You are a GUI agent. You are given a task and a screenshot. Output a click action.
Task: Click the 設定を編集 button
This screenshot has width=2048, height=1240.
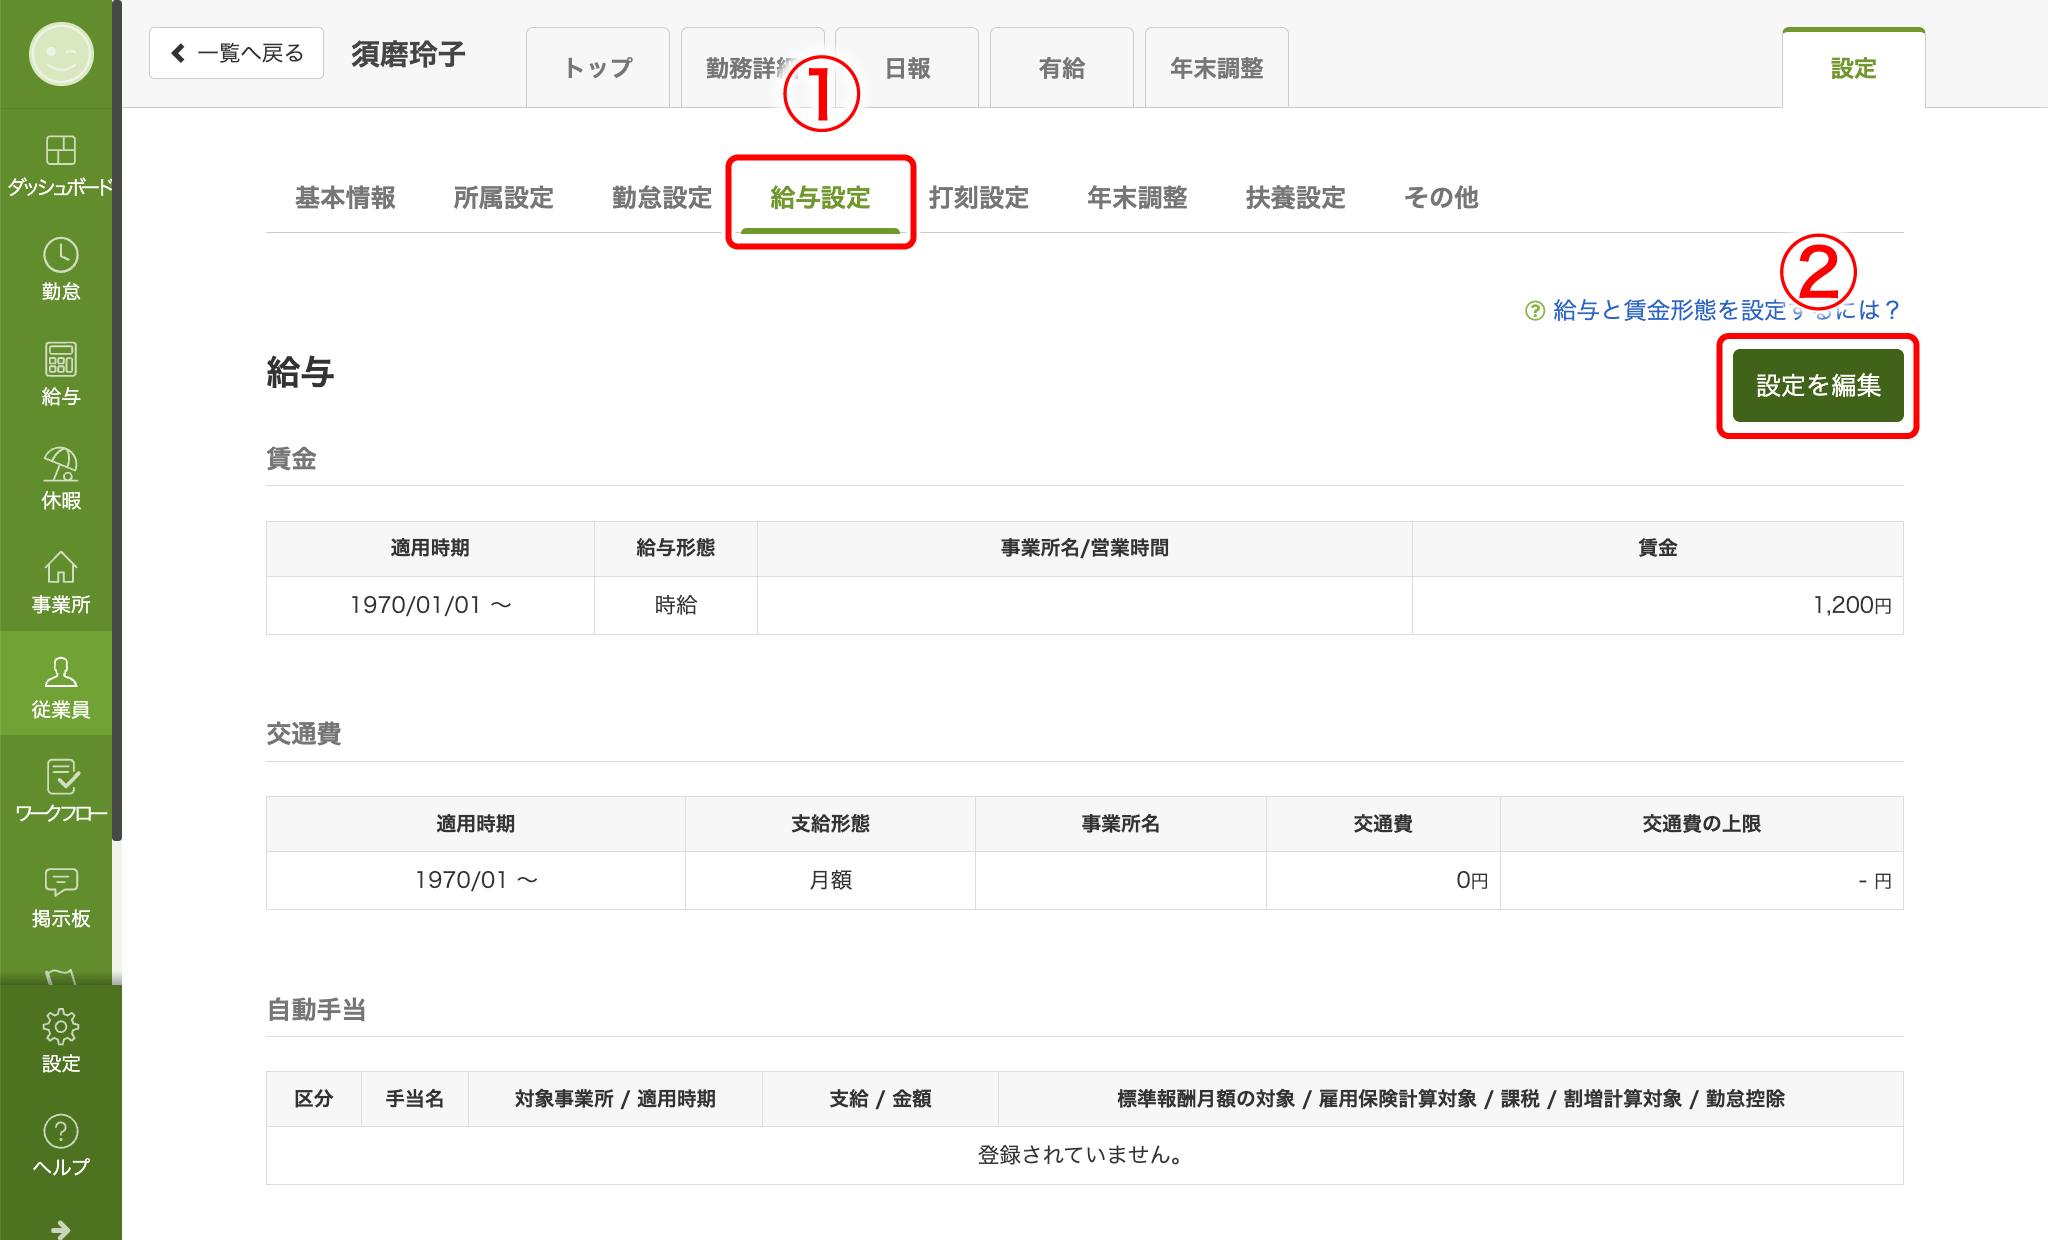tap(1817, 385)
